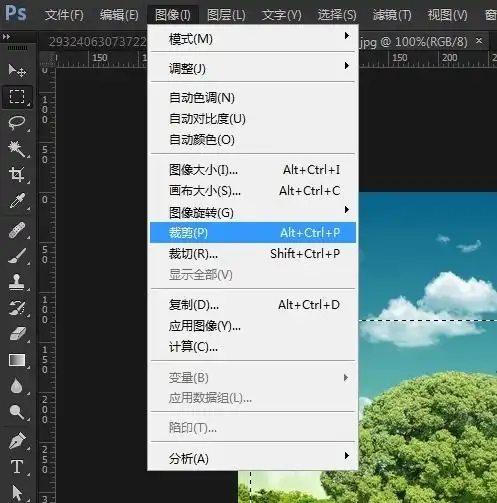Select the Dodge tool
This screenshot has width=497, height=503.
point(17,412)
